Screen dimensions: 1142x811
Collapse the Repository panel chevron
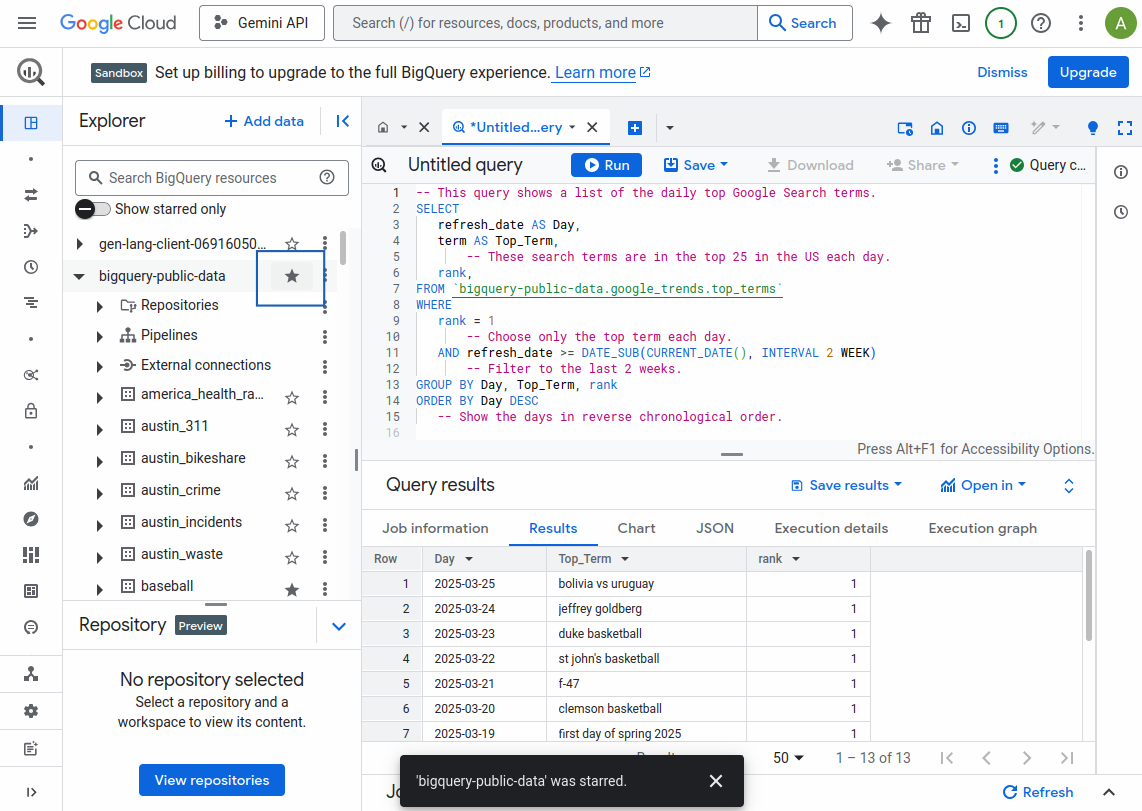click(339, 626)
